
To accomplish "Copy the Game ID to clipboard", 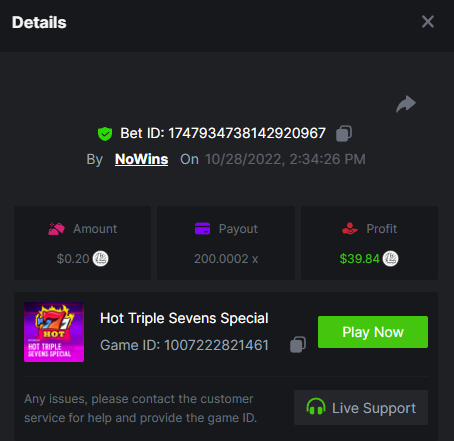I will coord(298,345).
